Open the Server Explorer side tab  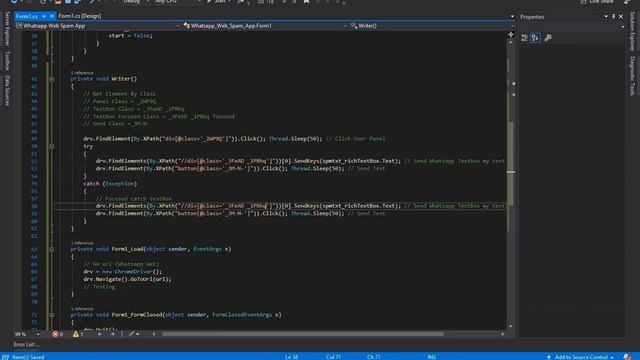[x=7, y=29]
